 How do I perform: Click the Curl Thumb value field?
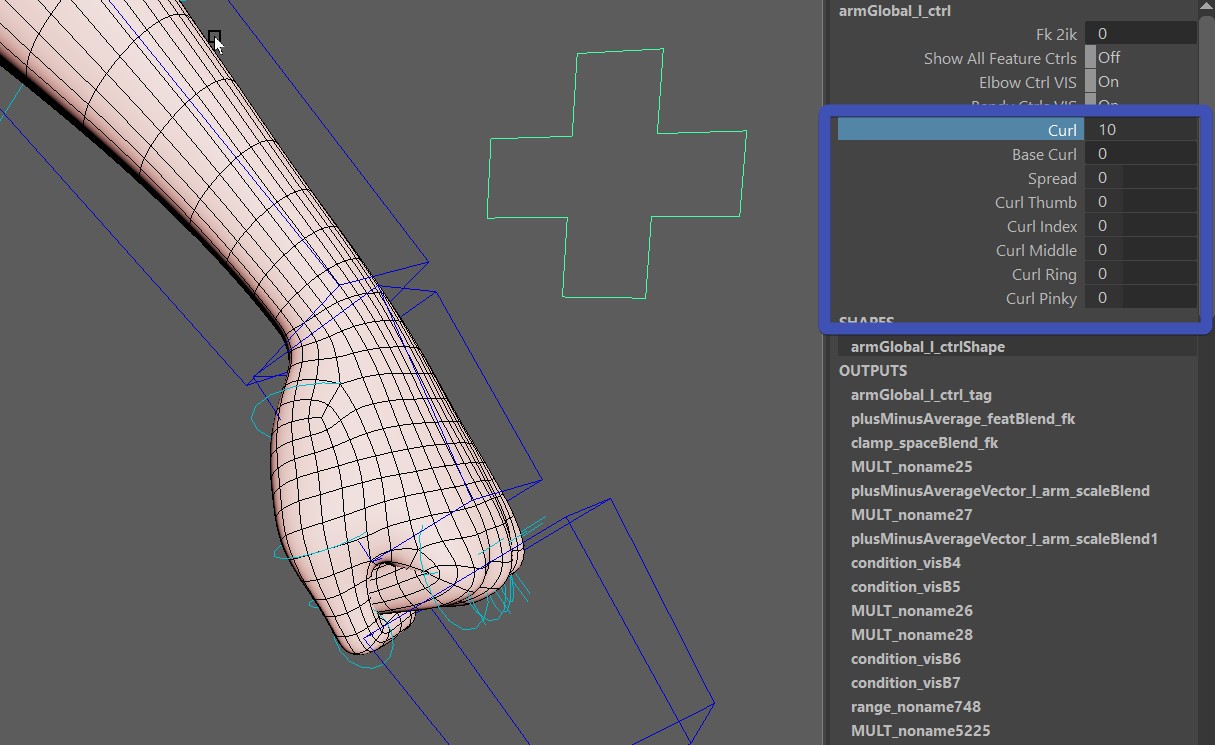tap(1141, 202)
